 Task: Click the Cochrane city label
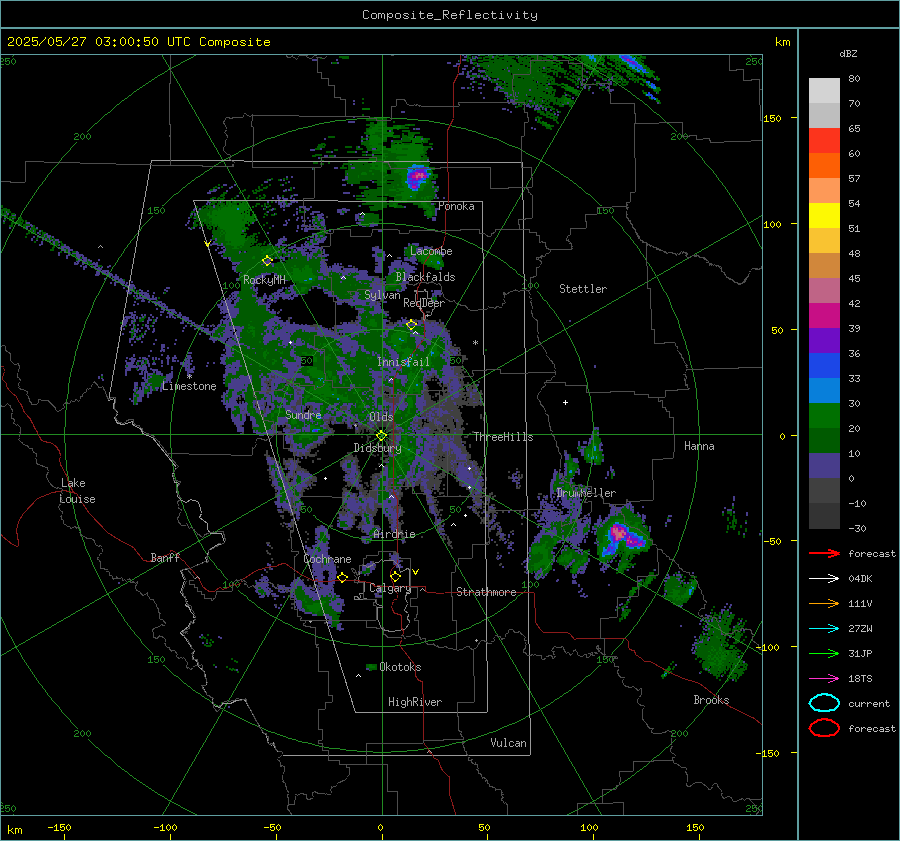[327, 559]
